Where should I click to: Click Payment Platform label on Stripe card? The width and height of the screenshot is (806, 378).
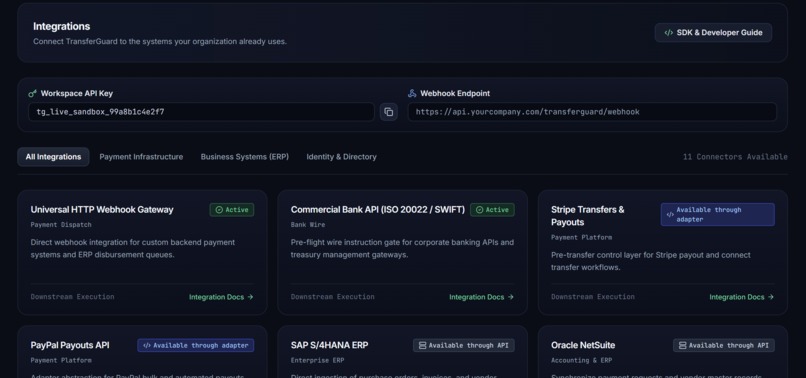tap(581, 238)
